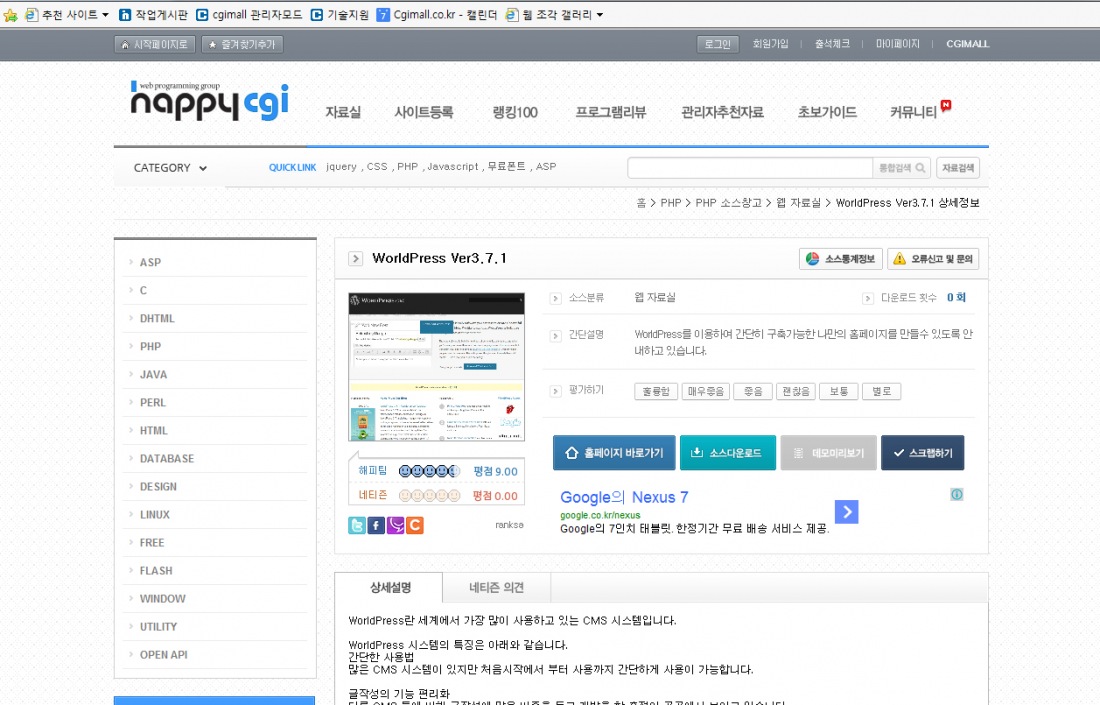Share page via the Twitter icon
This screenshot has width=1100, height=705.
(357, 525)
